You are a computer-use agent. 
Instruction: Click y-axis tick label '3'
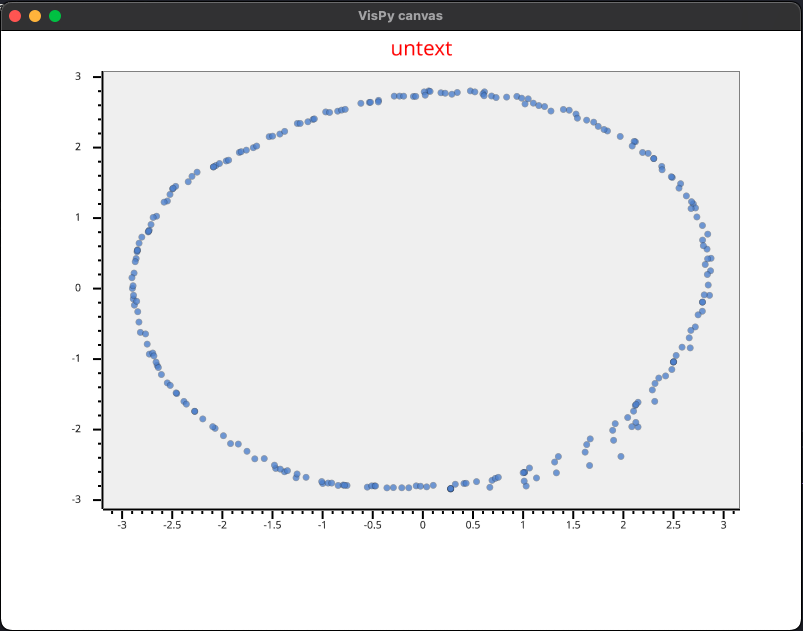pos(78,77)
